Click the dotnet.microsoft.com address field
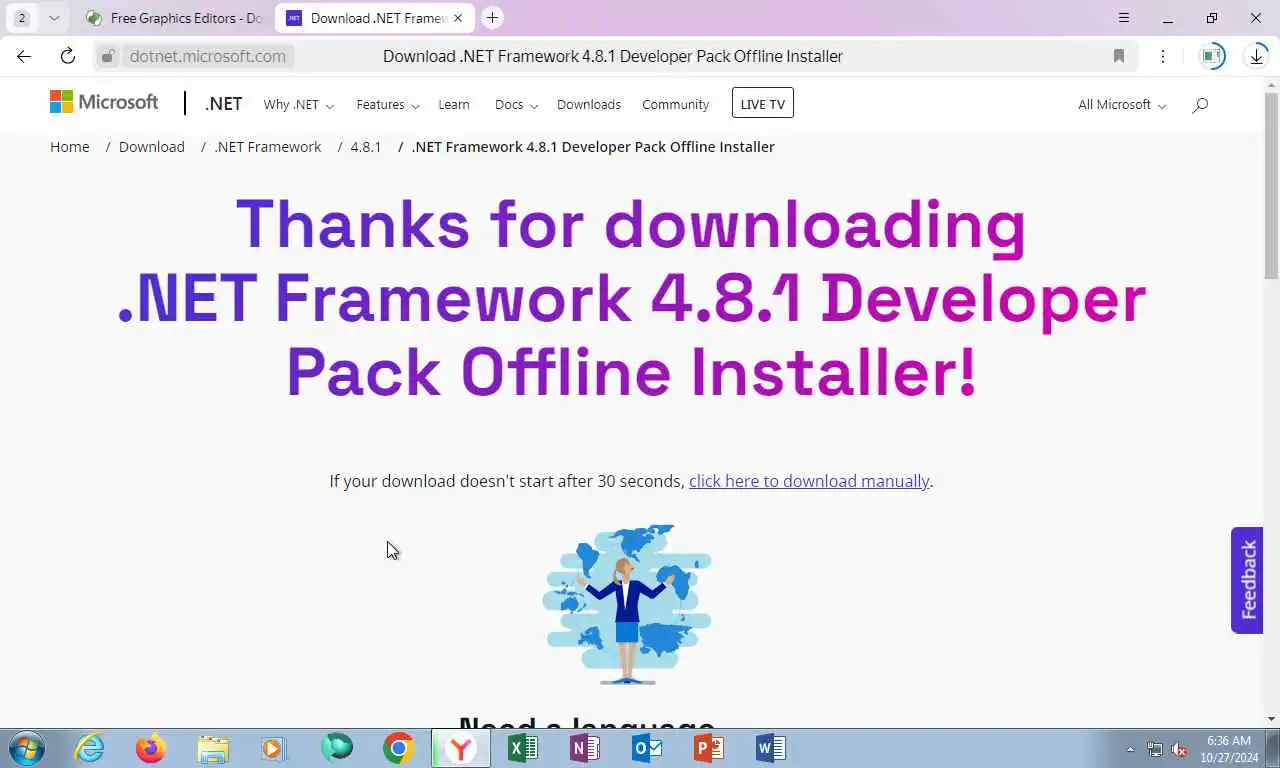The width and height of the screenshot is (1280, 768). click(208, 56)
